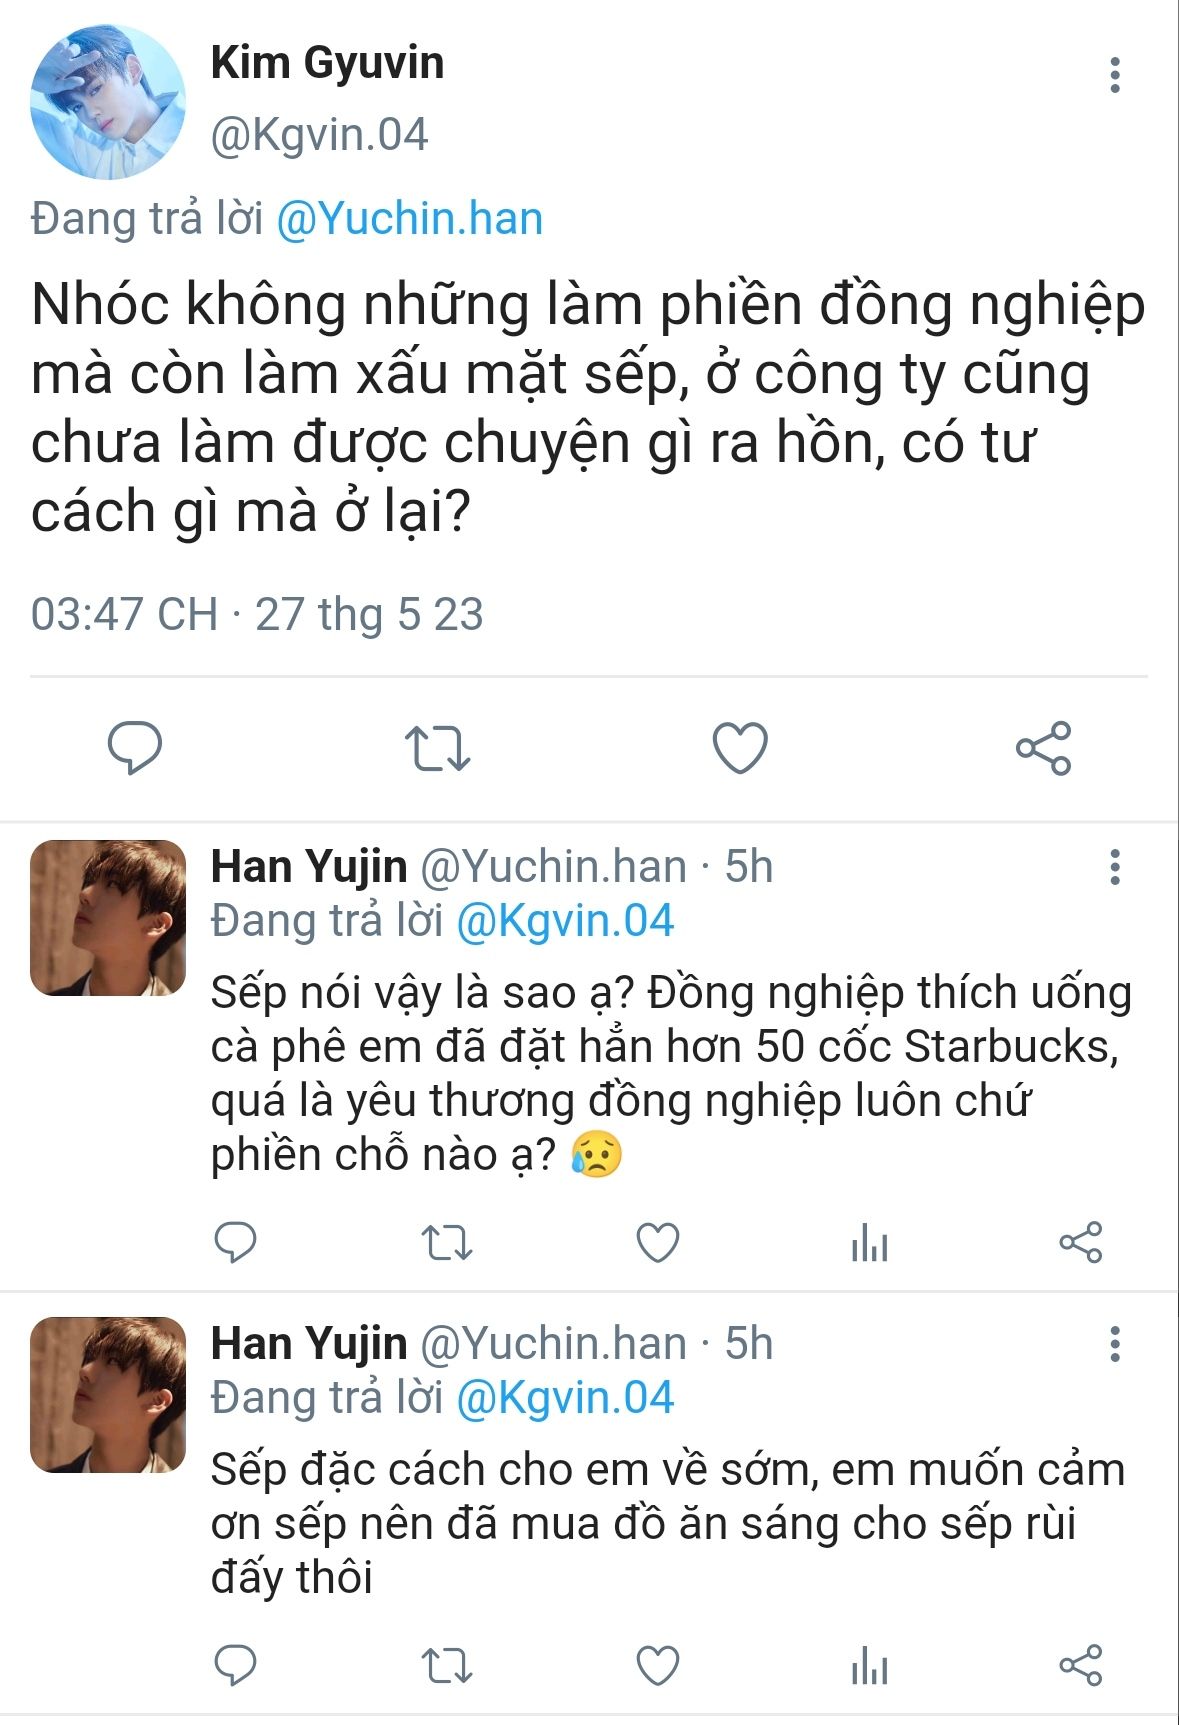Like Kim Gyuvin's main tweet
The width and height of the screenshot is (1179, 1725).
click(740, 748)
